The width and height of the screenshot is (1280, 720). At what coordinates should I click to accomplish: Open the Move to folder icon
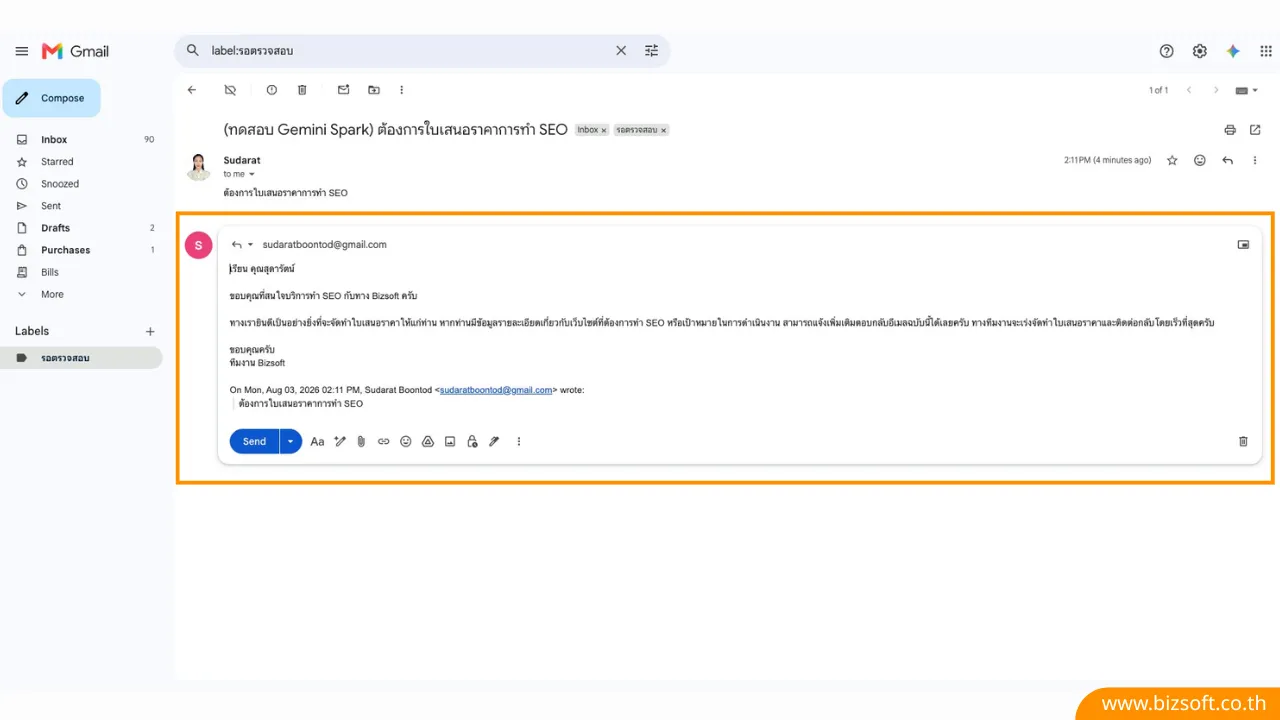374,90
